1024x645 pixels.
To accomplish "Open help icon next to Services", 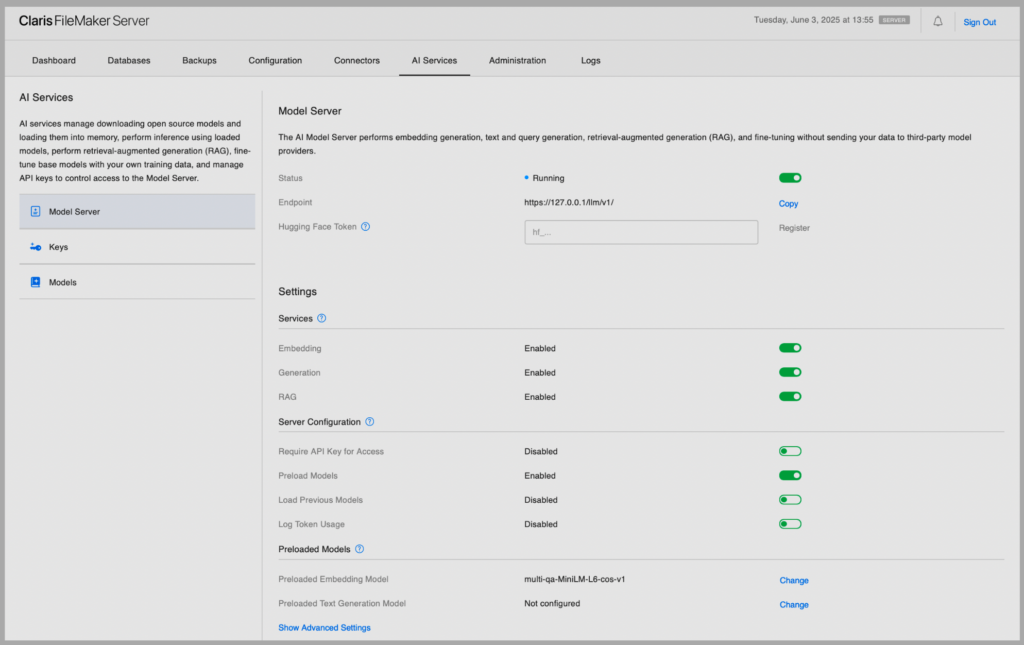I will tap(321, 319).
